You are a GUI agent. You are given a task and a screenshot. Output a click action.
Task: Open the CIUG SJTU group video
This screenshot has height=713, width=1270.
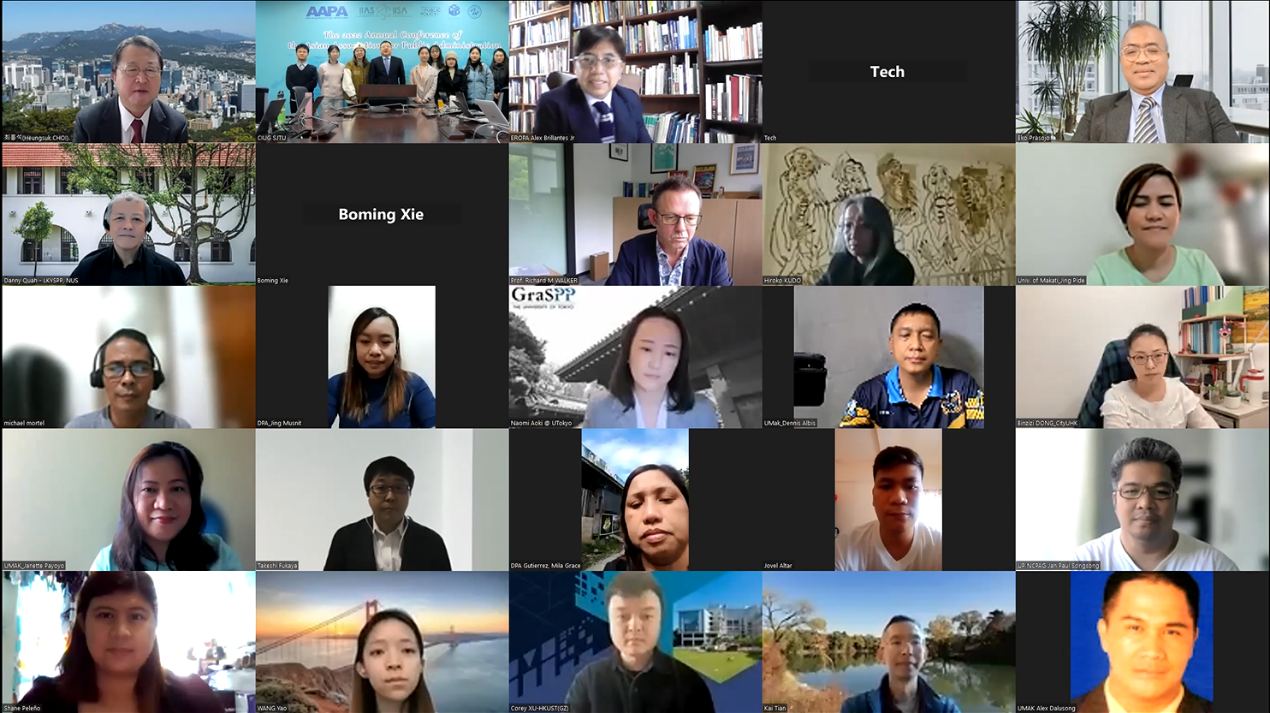(381, 71)
